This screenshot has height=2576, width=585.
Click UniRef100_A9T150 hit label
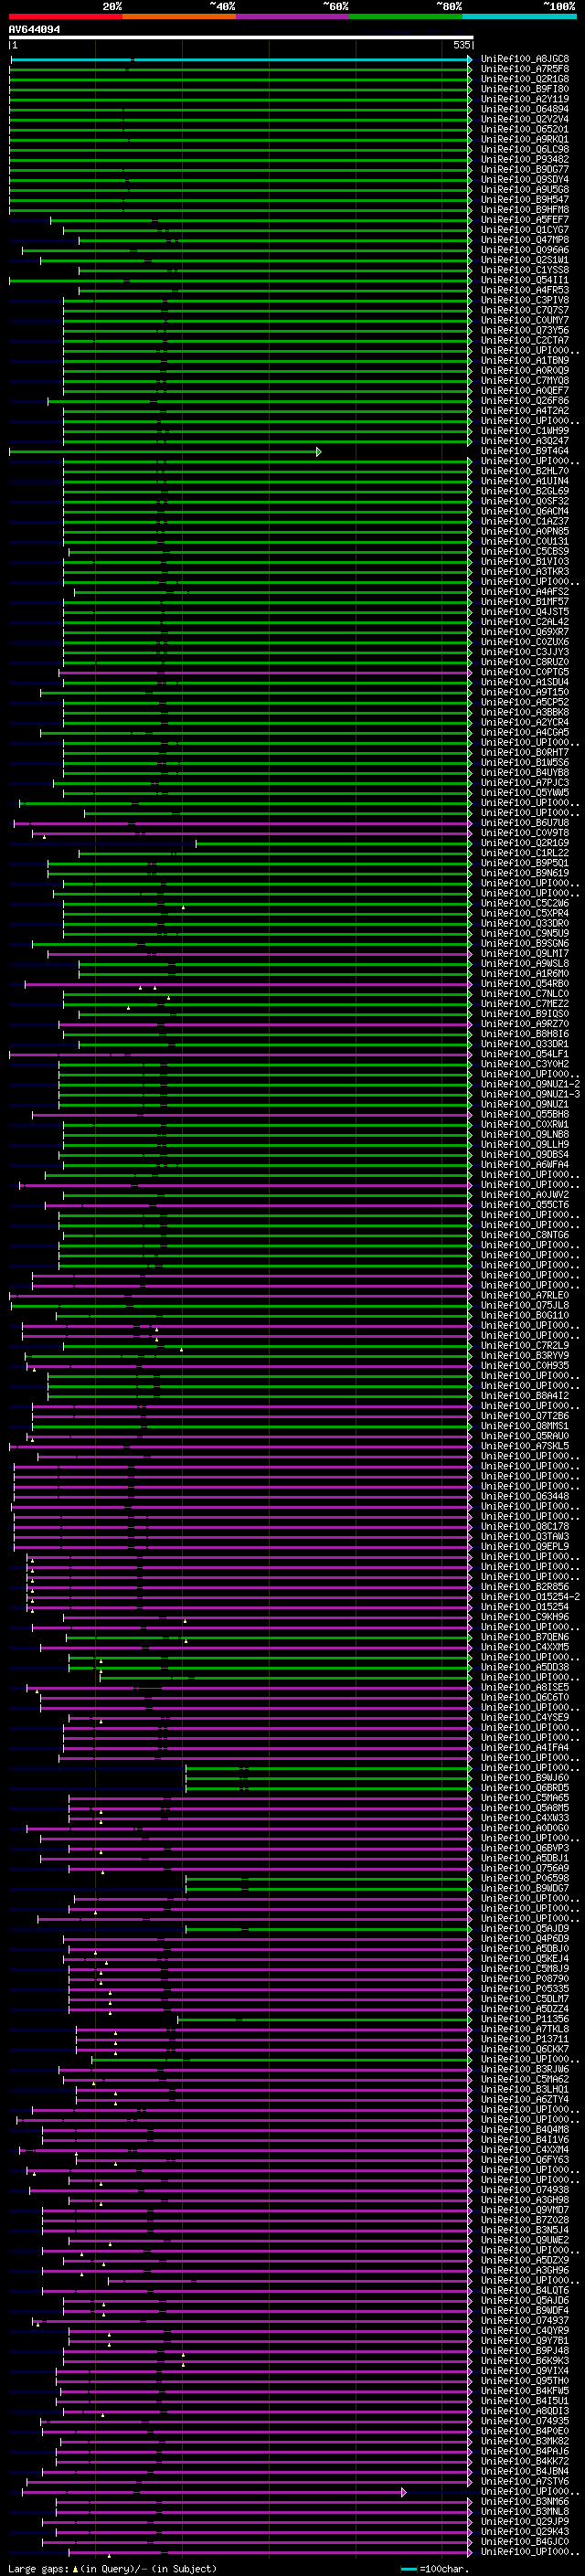(525, 692)
